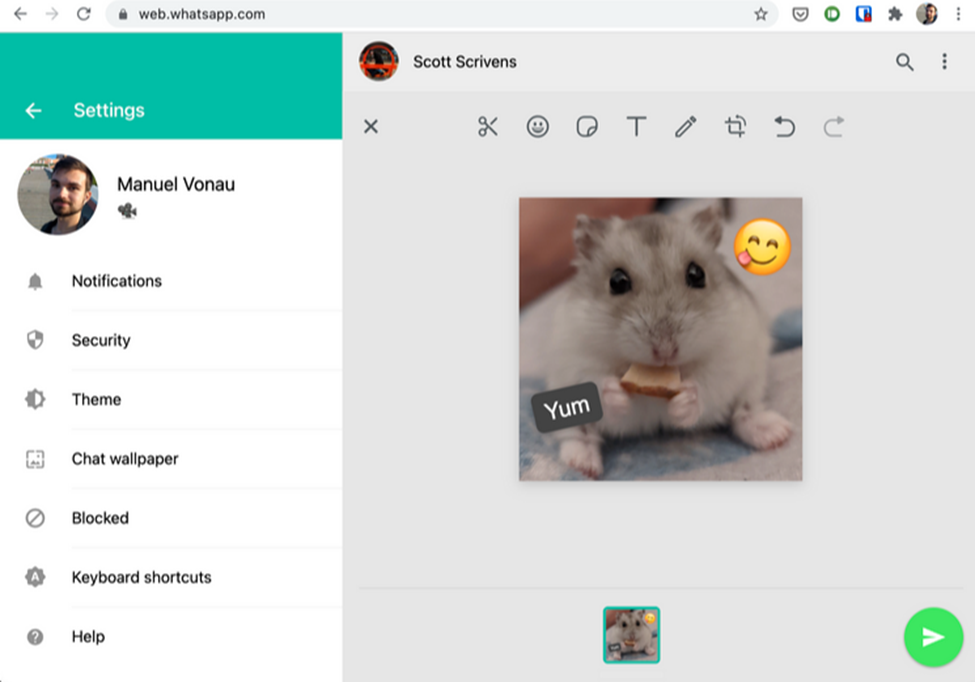Click the camera emoji status
This screenshot has height=682, width=975.
tap(127, 211)
